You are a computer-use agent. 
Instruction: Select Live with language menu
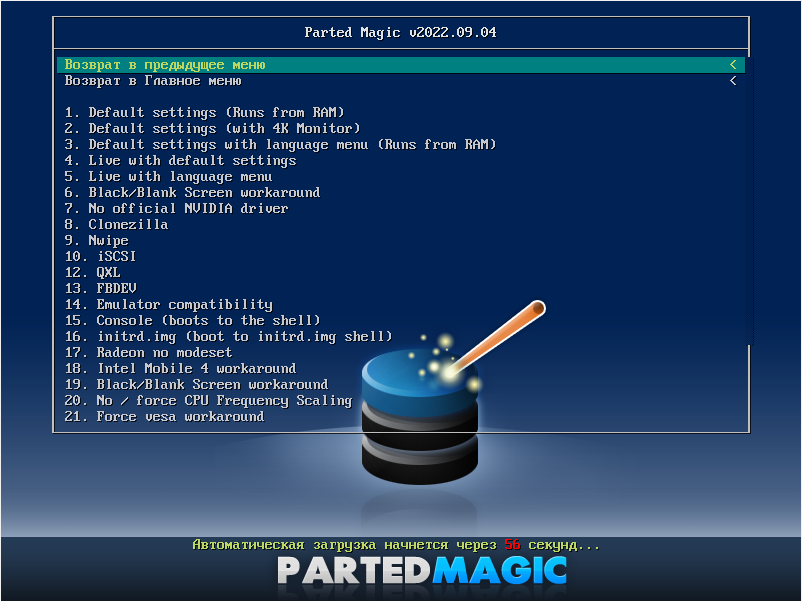coord(168,177)
